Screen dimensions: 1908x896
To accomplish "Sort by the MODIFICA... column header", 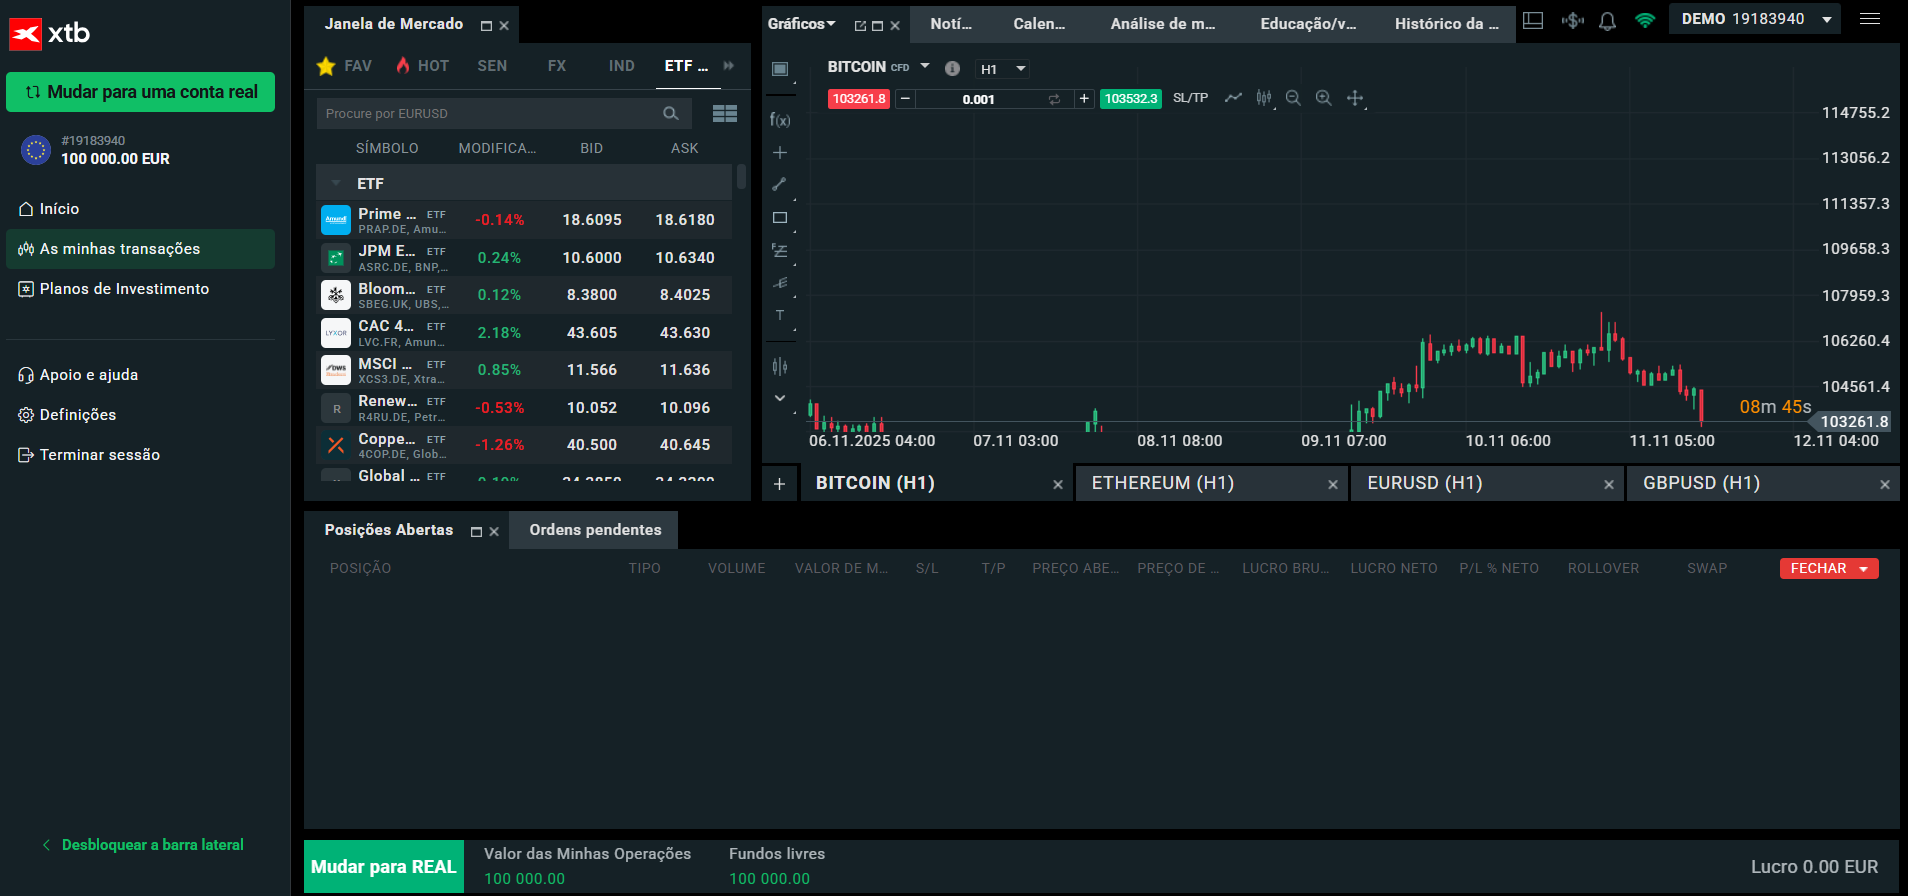I will pyautogui.click(x=497, y=148).
